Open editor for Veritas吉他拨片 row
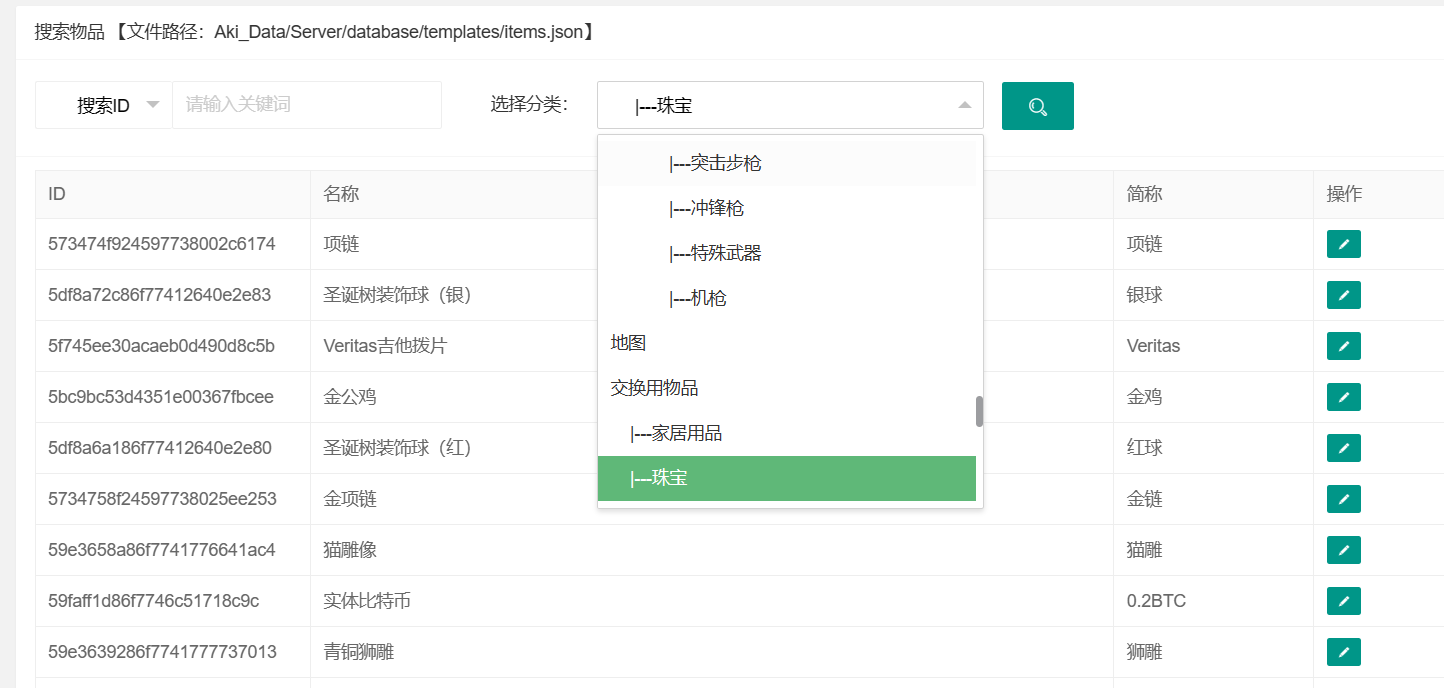 pos(1343,346)
